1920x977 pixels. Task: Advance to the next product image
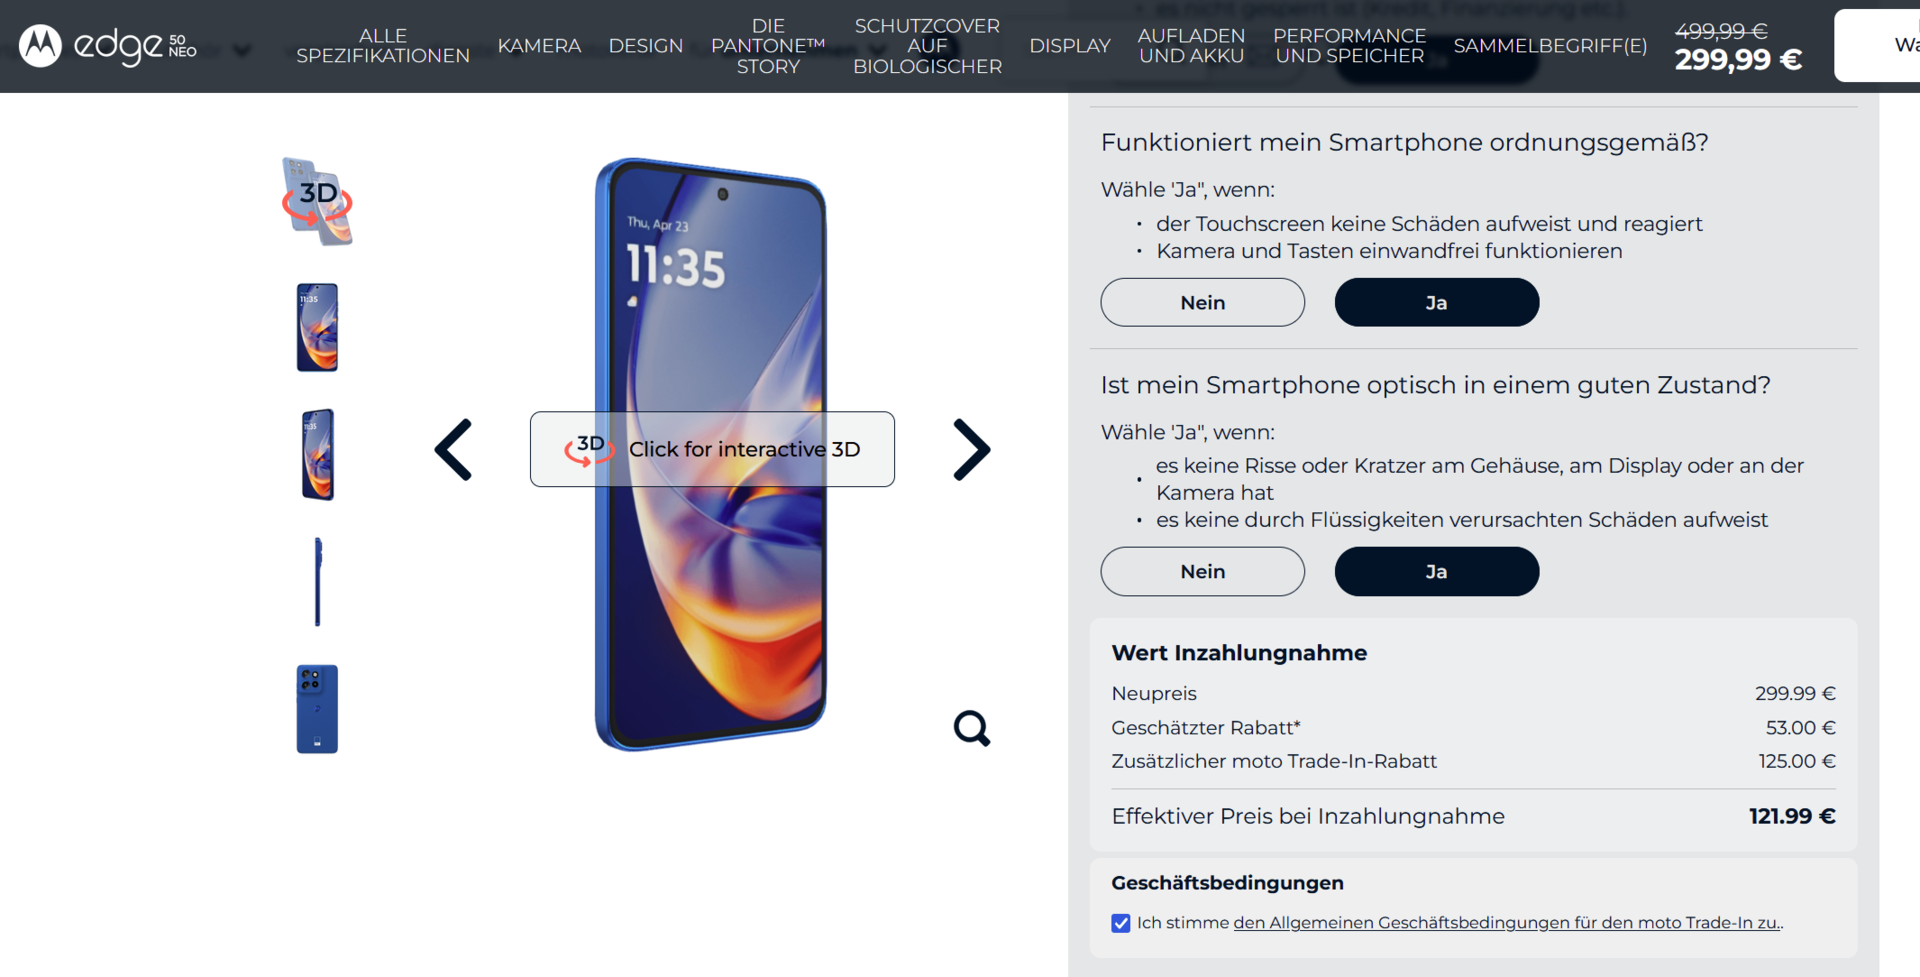click(x=972, y=450)
